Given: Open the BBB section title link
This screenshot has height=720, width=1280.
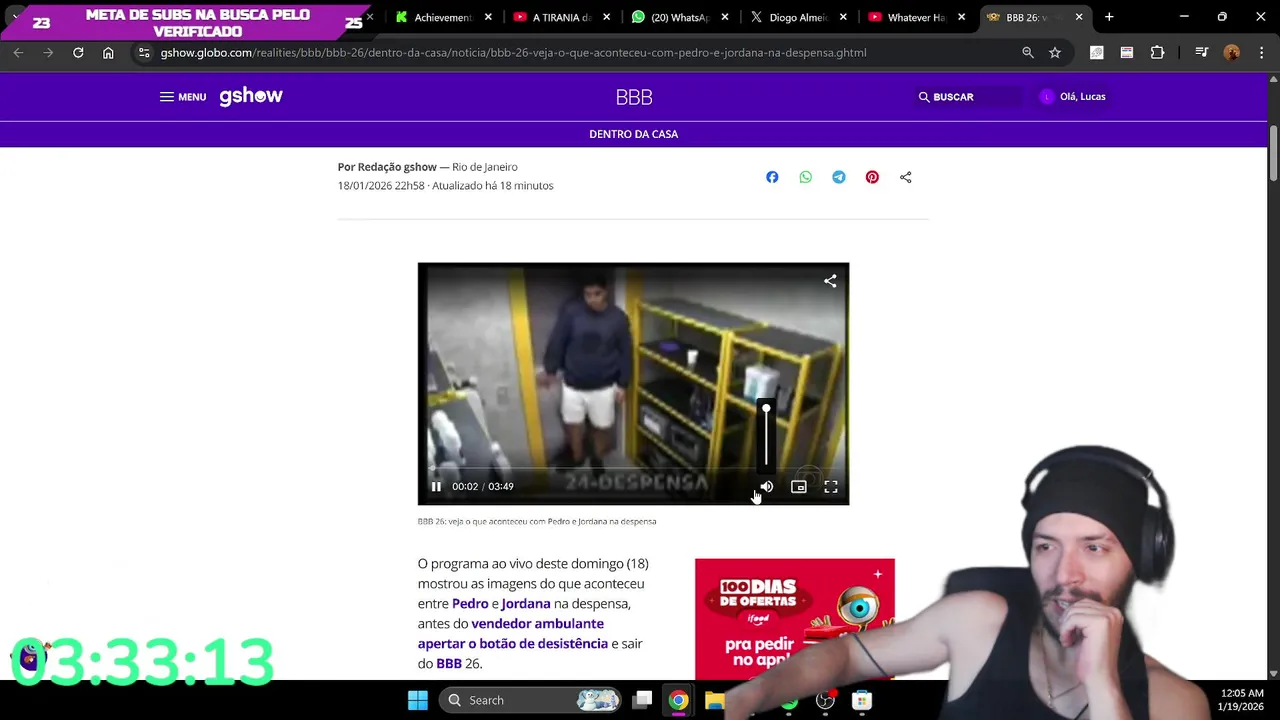Looking at the screenshot, I should pos(634,97).
